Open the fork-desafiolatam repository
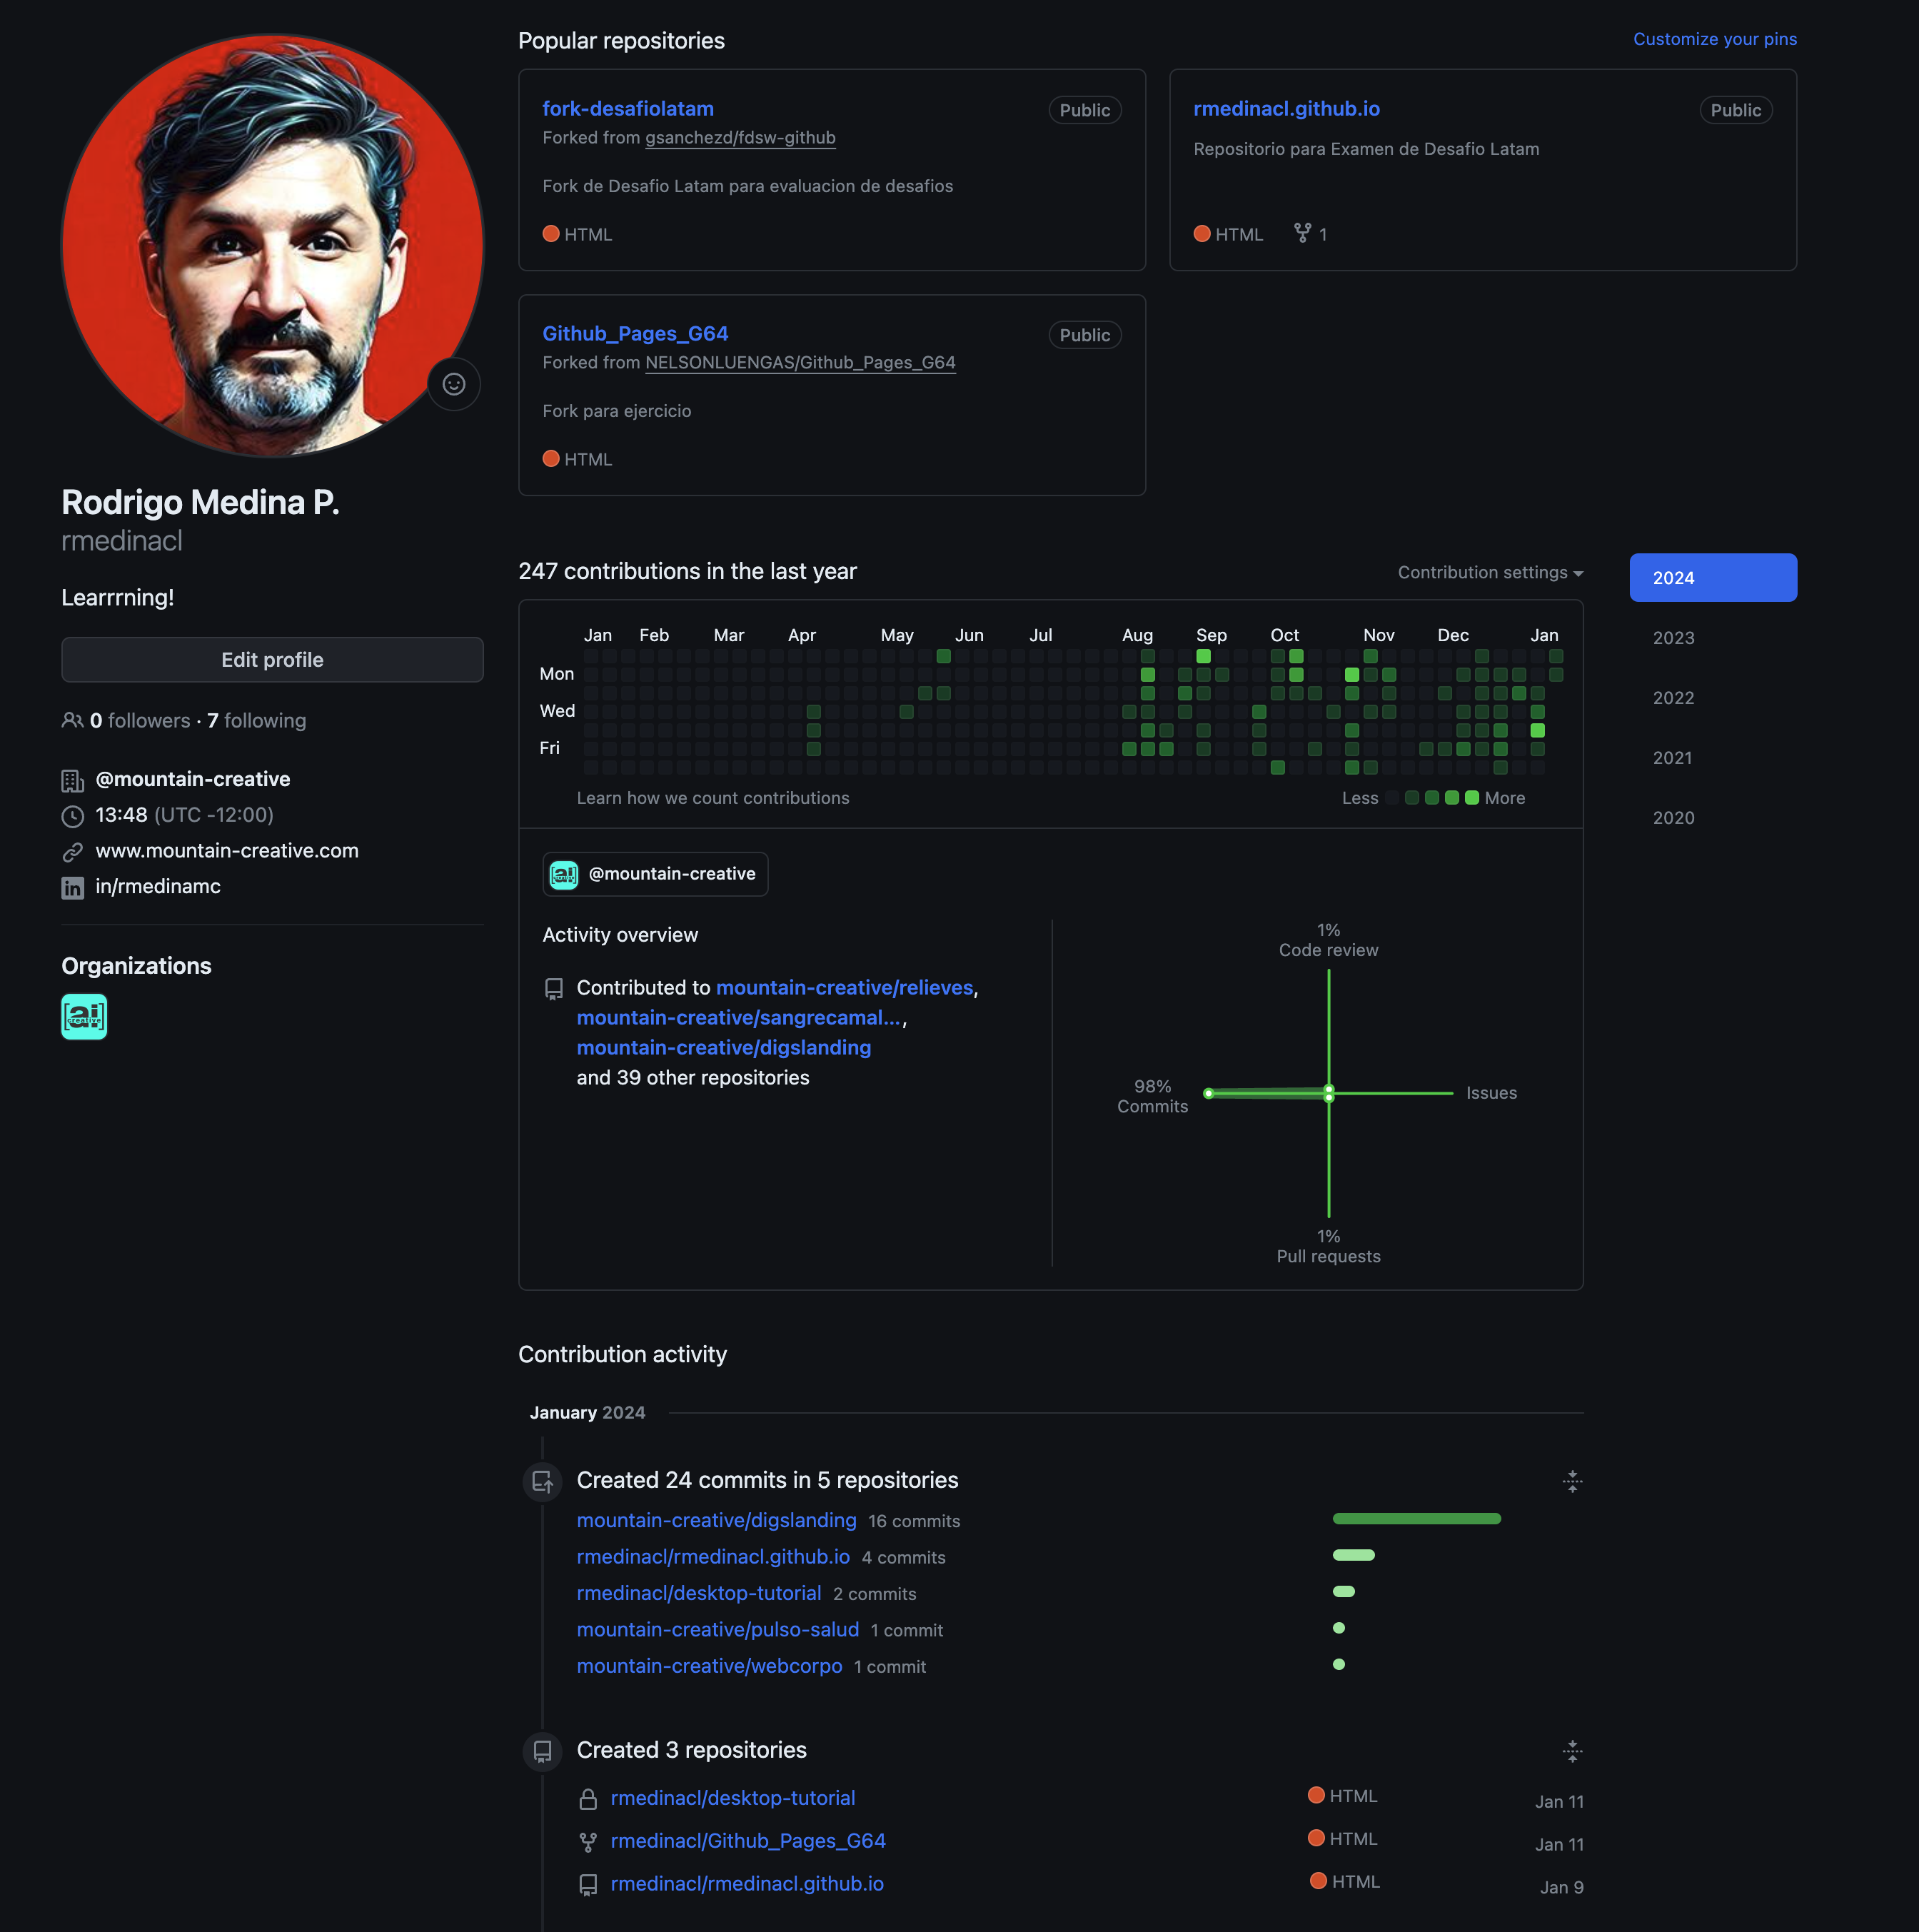Screen dimensions: 1919x1932 point(628,108)
